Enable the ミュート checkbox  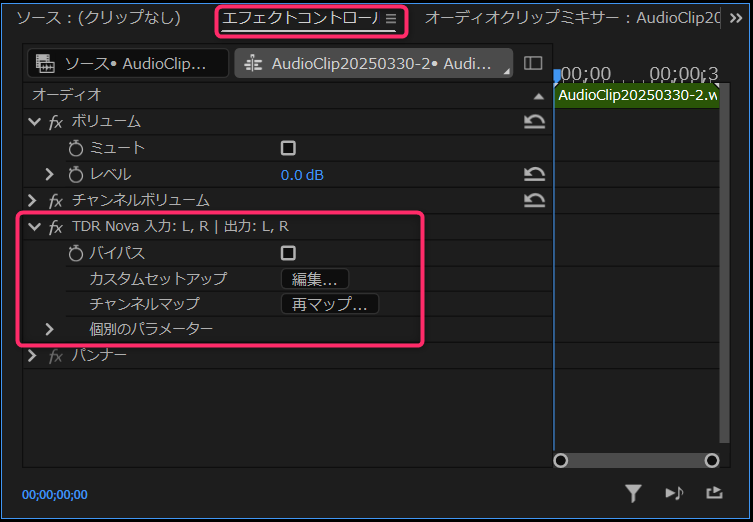(x=288, y=148)
